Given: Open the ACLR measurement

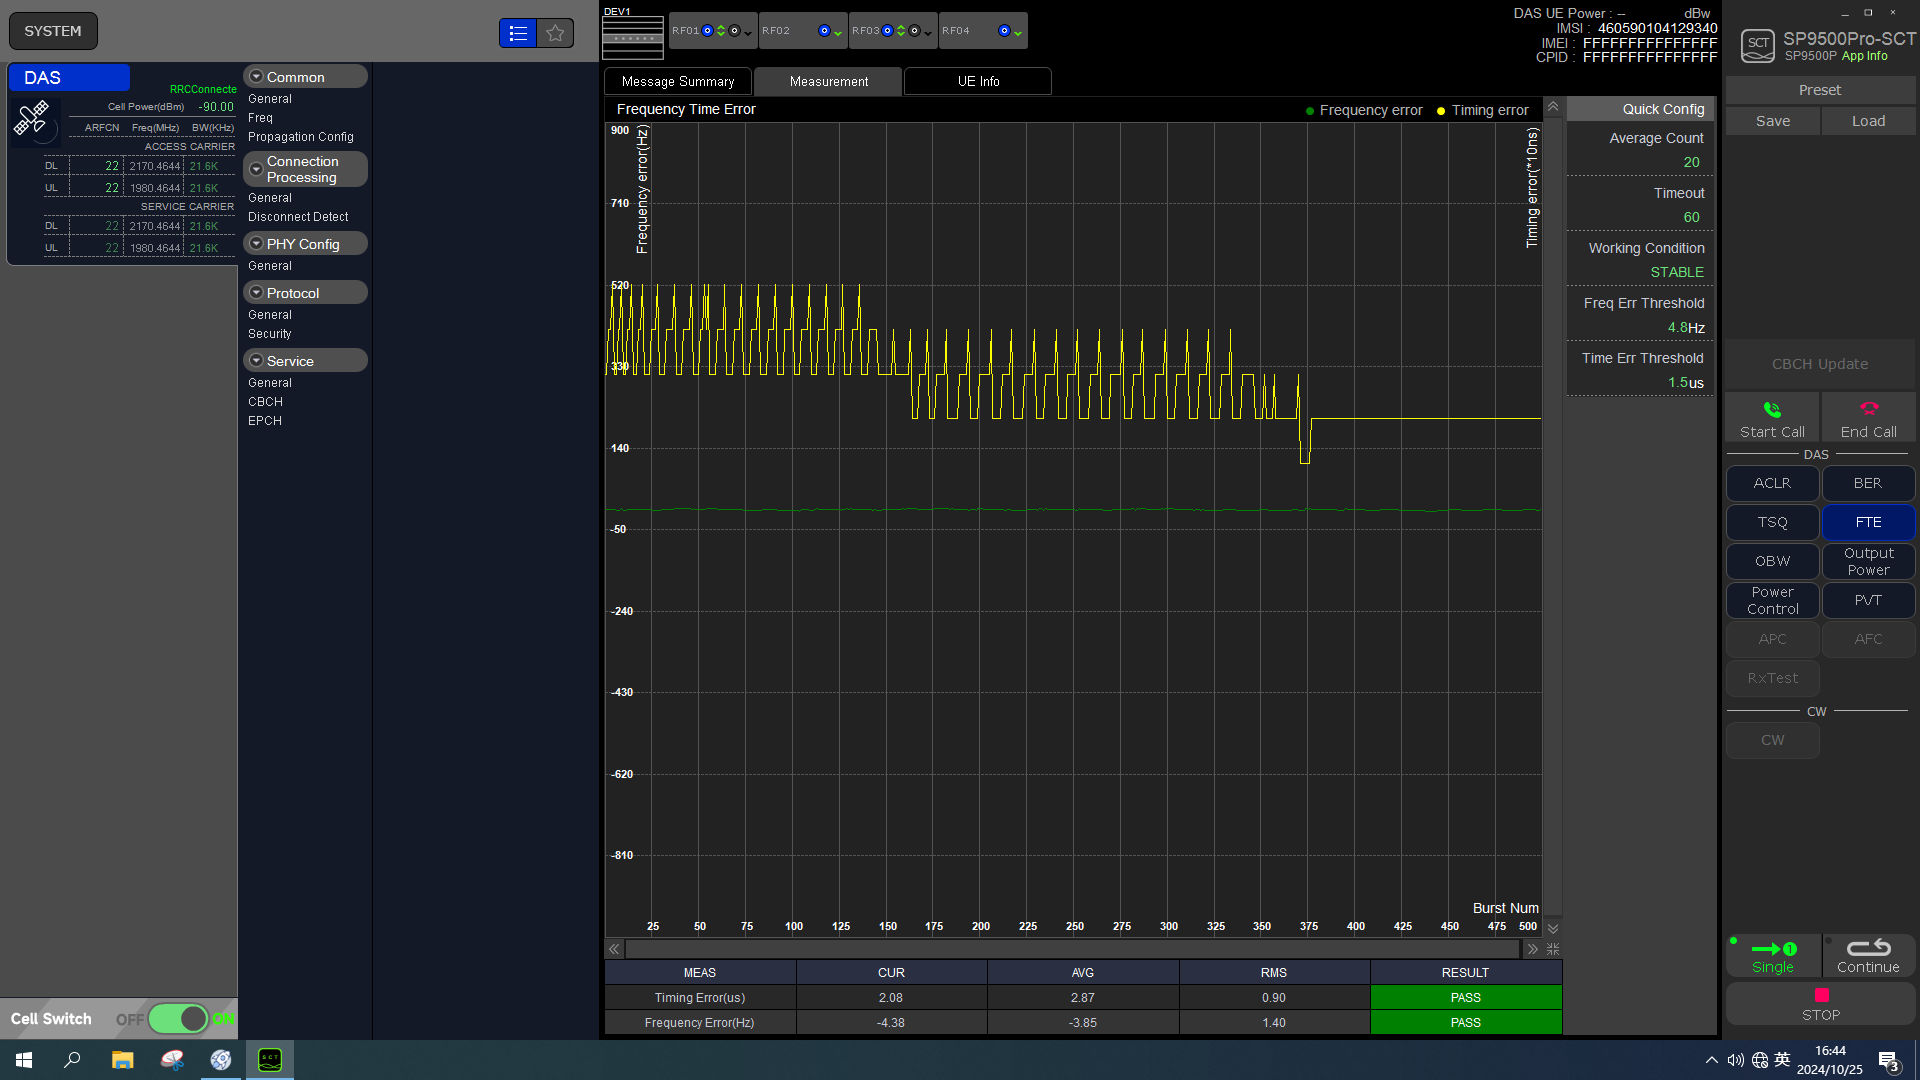Looking at the screenshot, I should (1772, 483).
